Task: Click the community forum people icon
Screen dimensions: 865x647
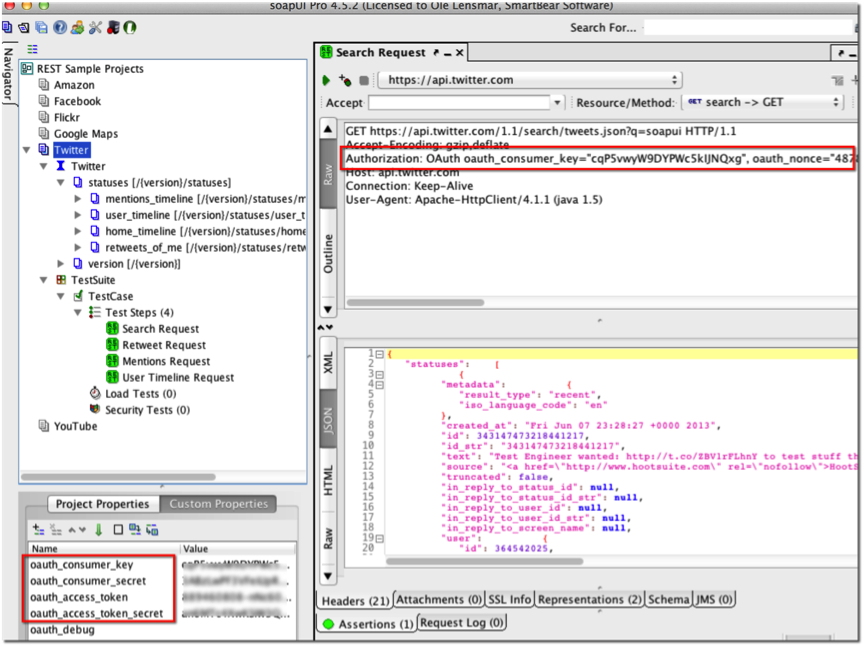Action: (x=77, y=27)
